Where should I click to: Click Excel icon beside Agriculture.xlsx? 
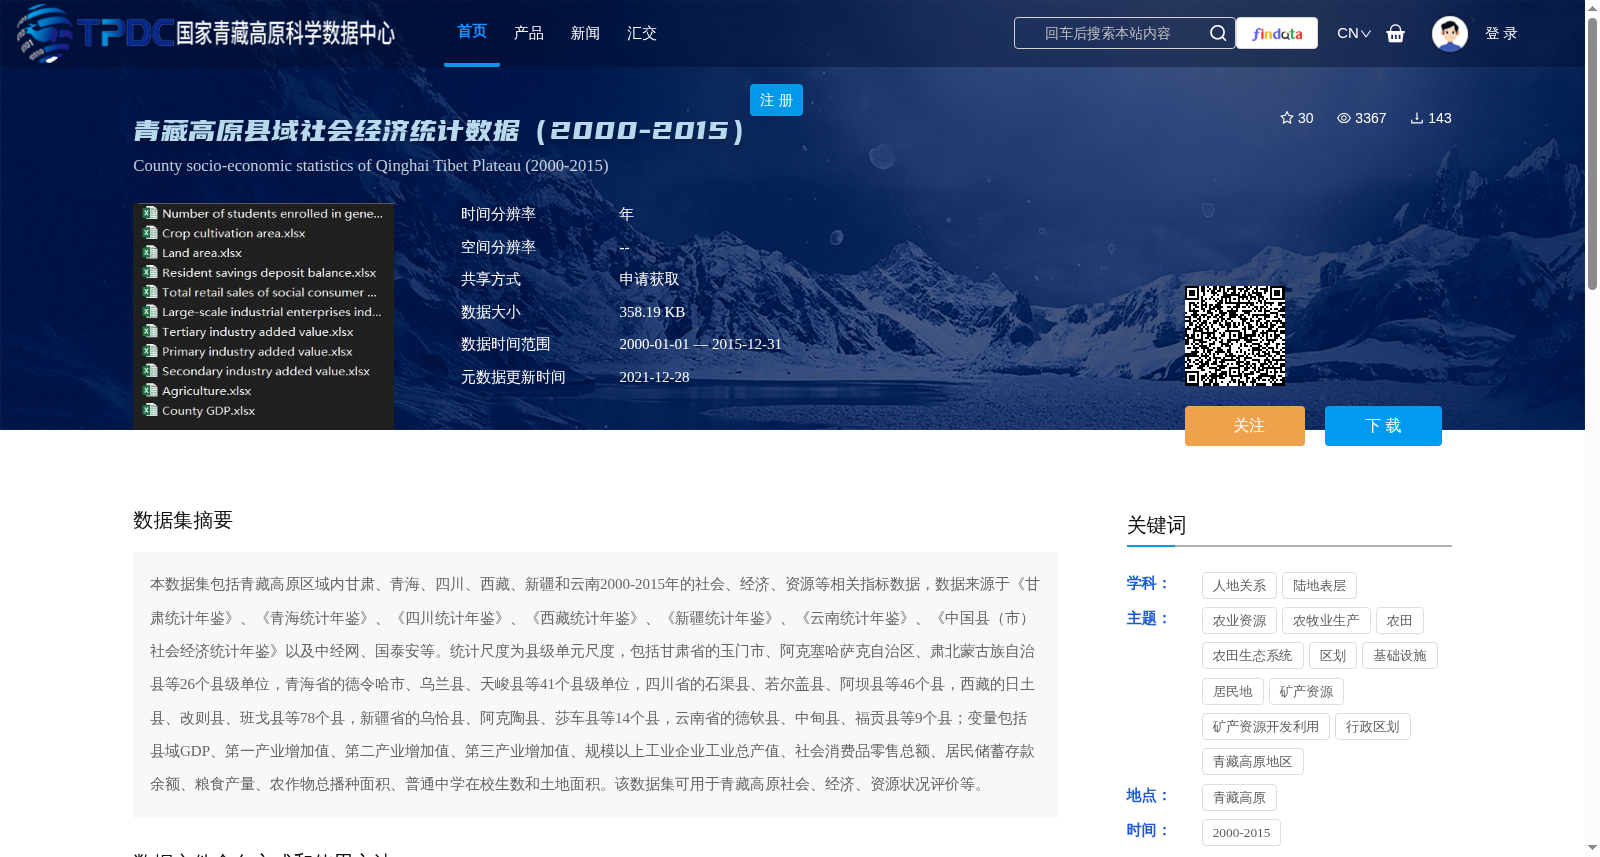[x=150, y=391]
